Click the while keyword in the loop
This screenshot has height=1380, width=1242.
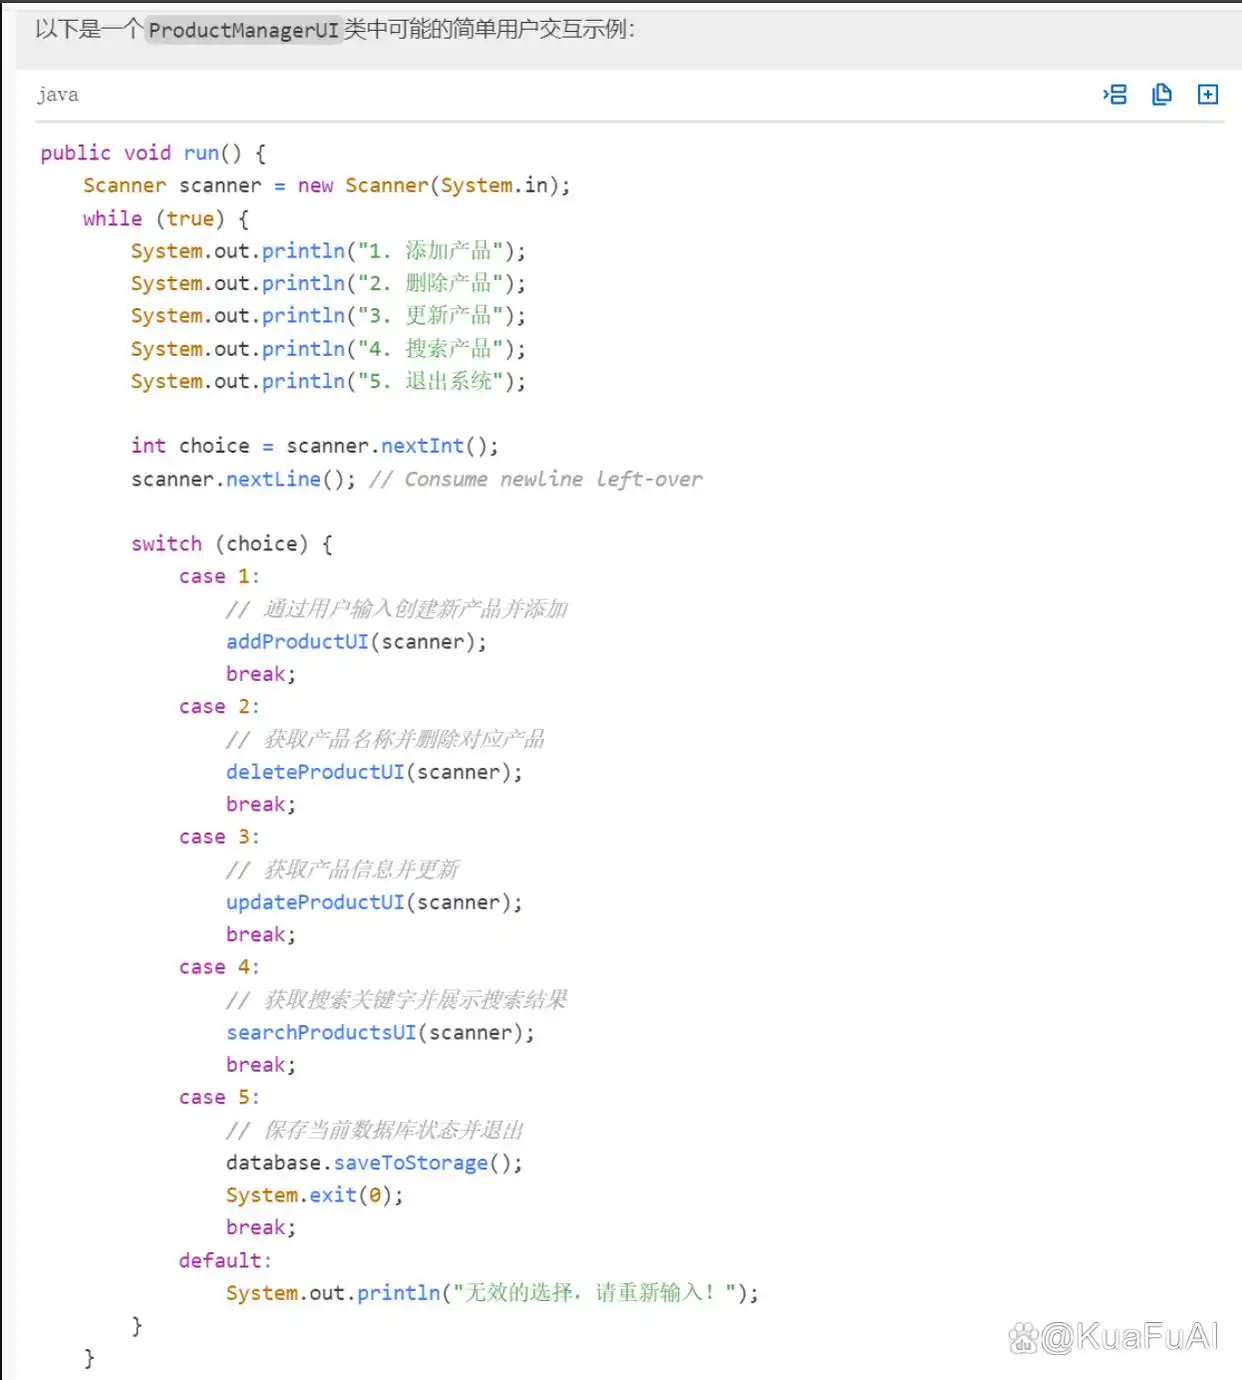(x=112, y=218)
